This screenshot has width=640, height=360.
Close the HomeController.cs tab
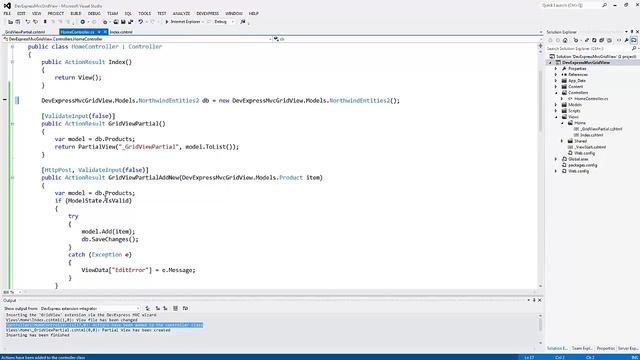(x=105, y=32)
